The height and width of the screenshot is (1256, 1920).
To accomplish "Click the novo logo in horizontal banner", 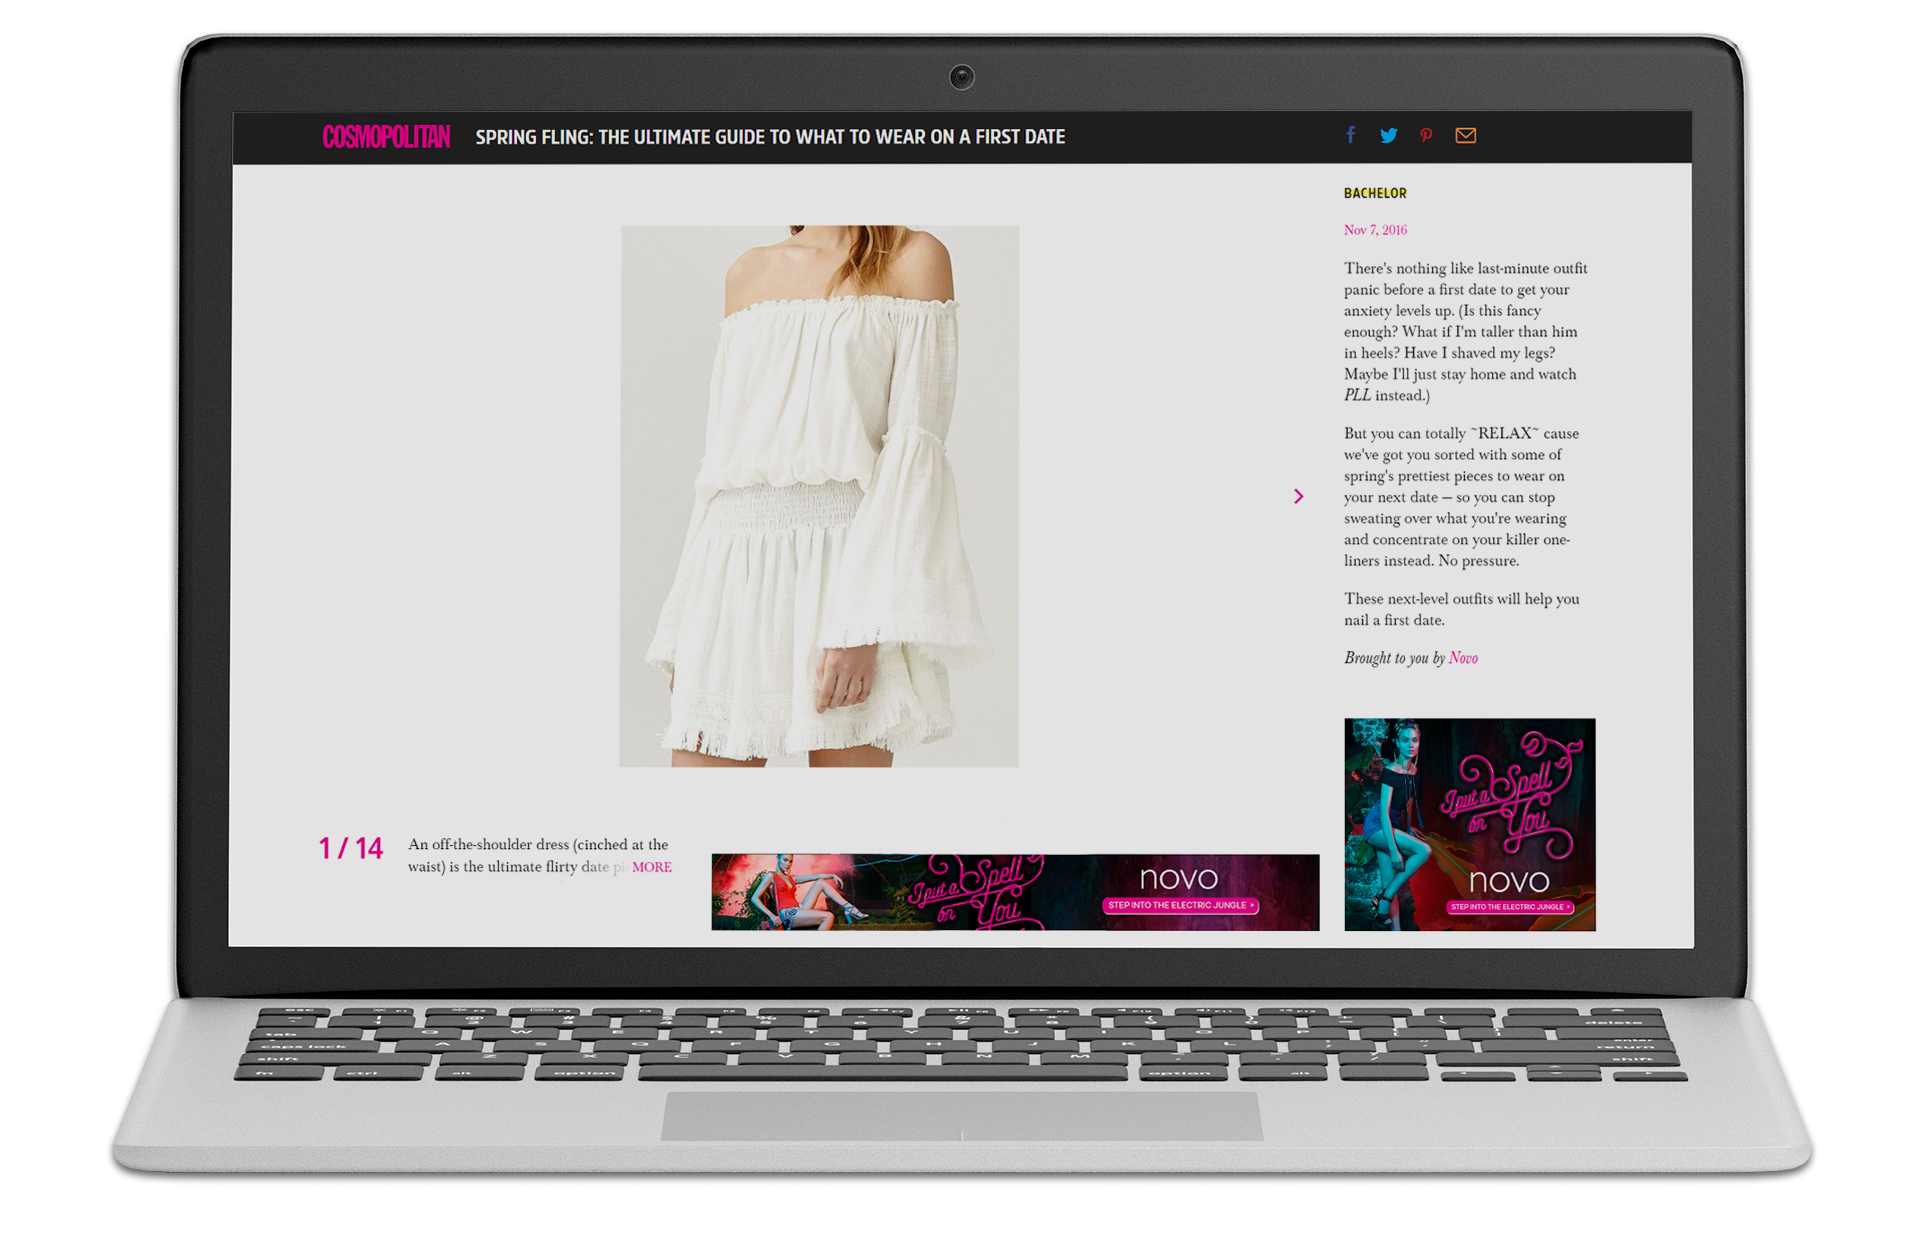I will pyautogui.click(x=1178, y=878).
